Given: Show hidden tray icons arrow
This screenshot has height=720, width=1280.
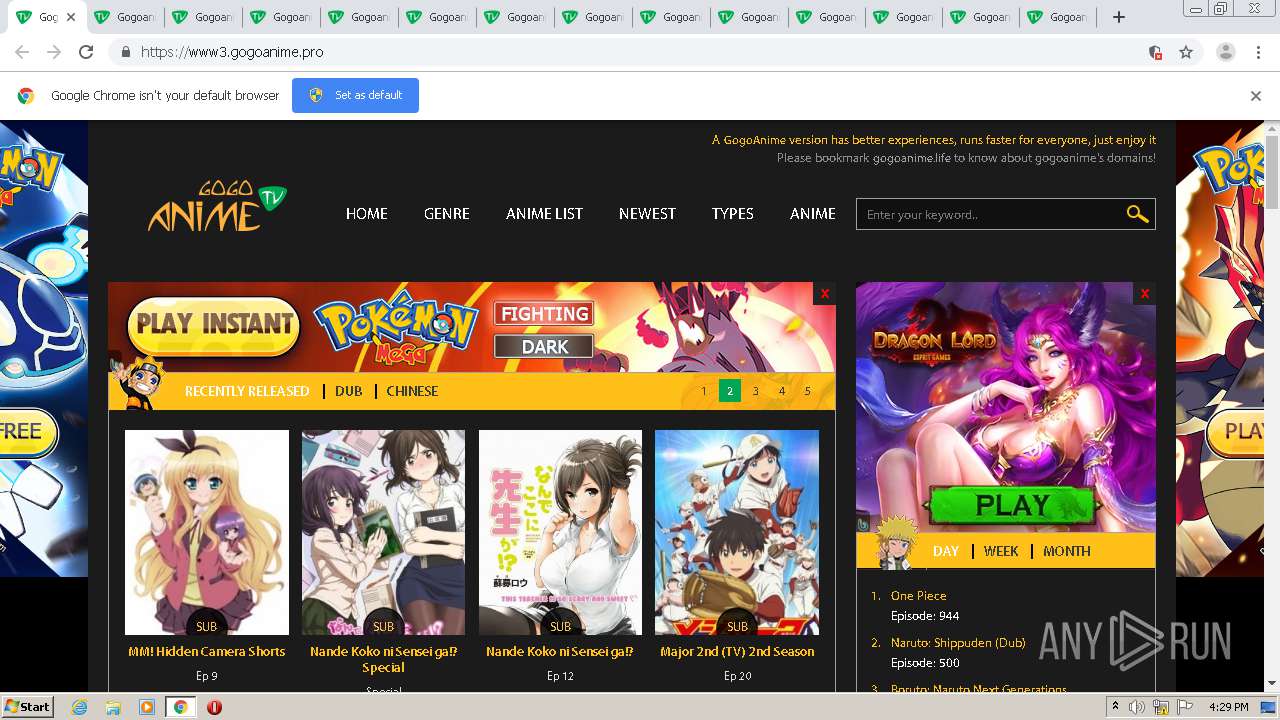Looking at the screenshot, I should (1115, 707).
